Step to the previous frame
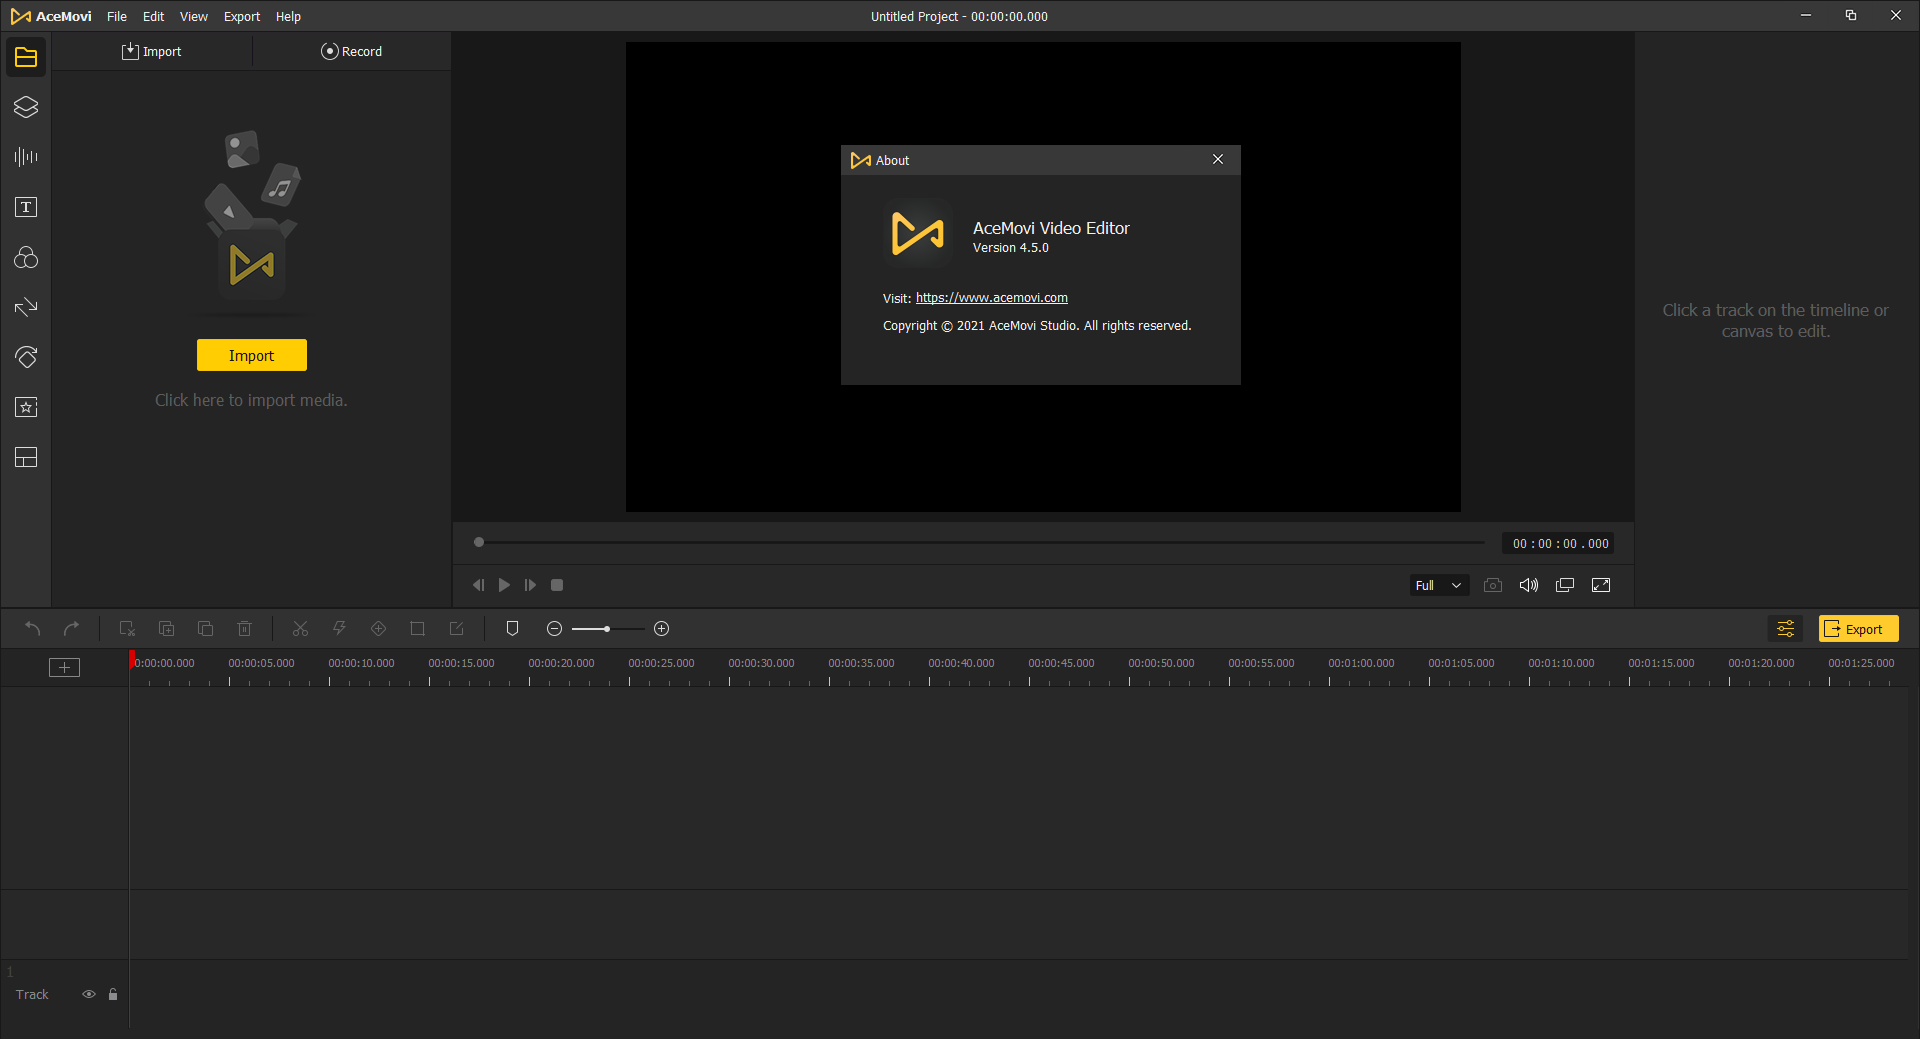 coord(478,585)
